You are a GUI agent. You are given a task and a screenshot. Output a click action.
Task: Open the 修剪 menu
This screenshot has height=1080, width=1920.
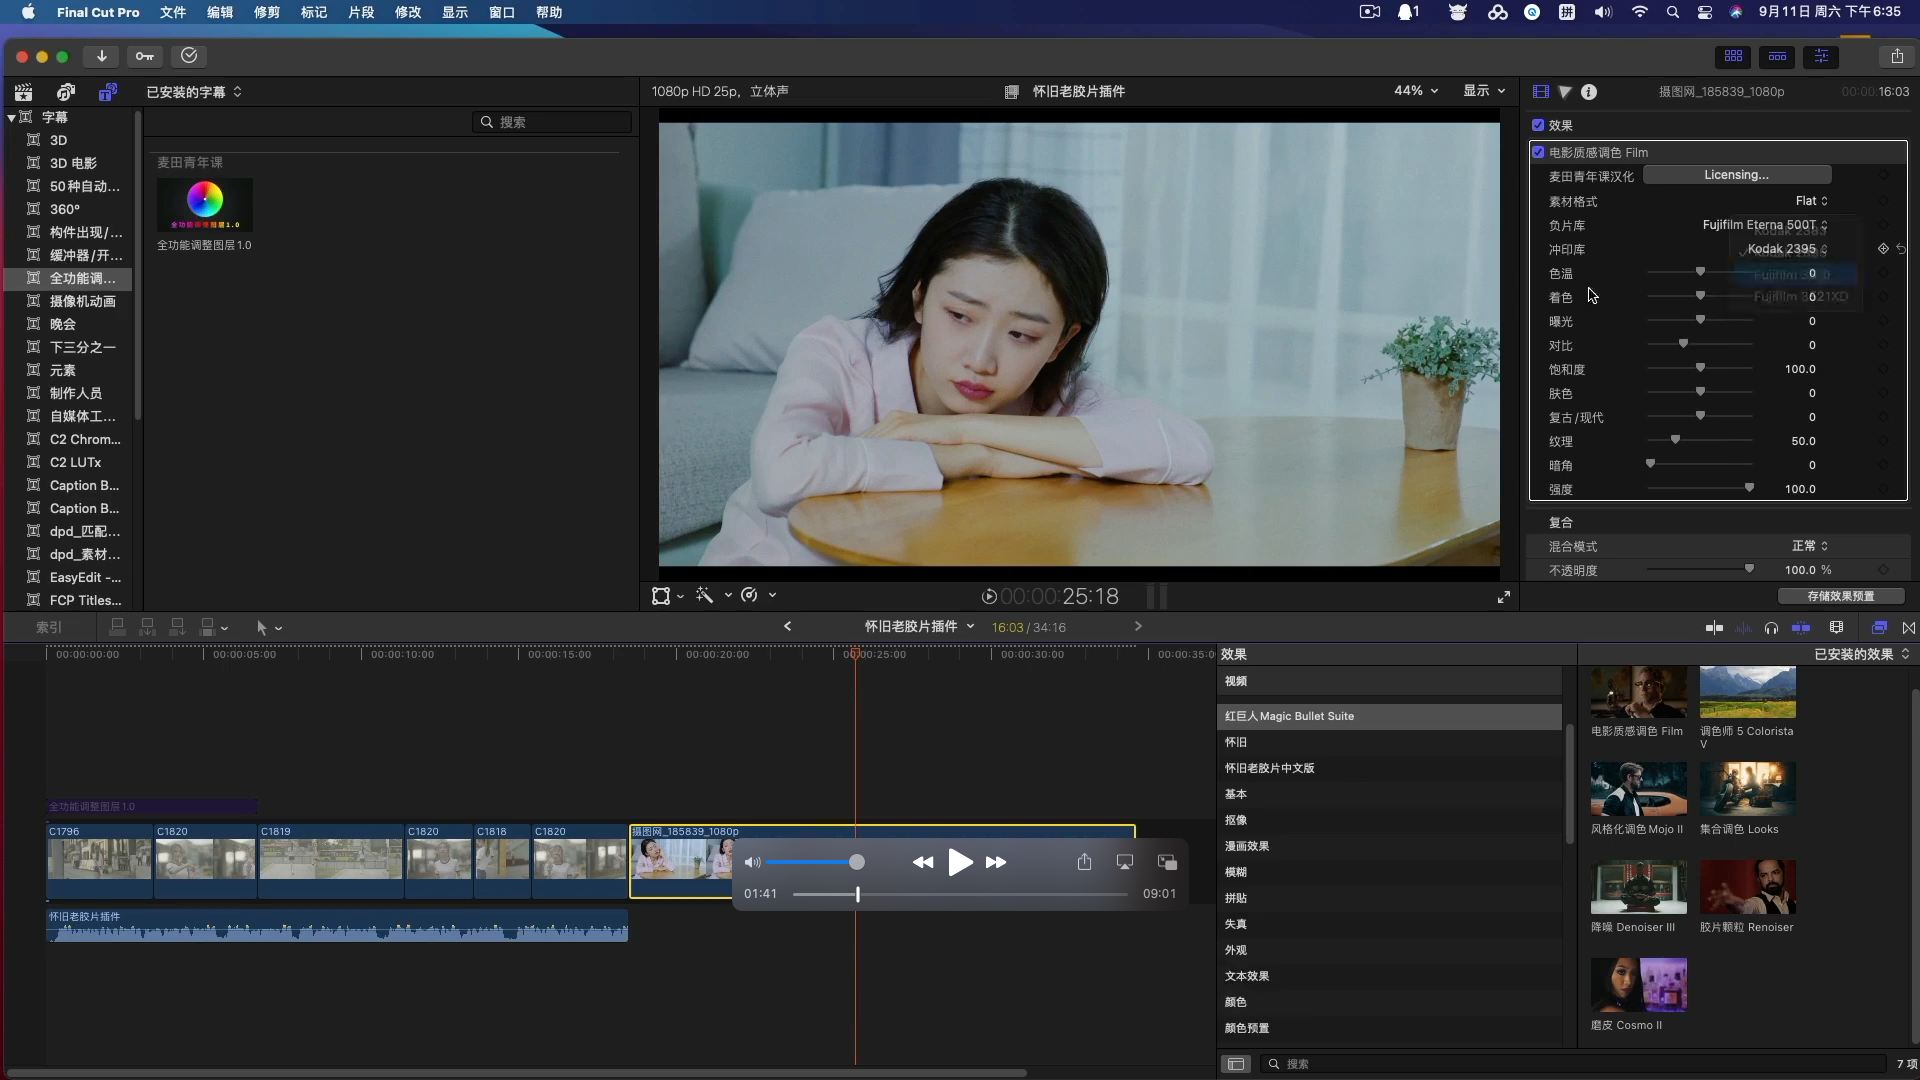(267, 12)
